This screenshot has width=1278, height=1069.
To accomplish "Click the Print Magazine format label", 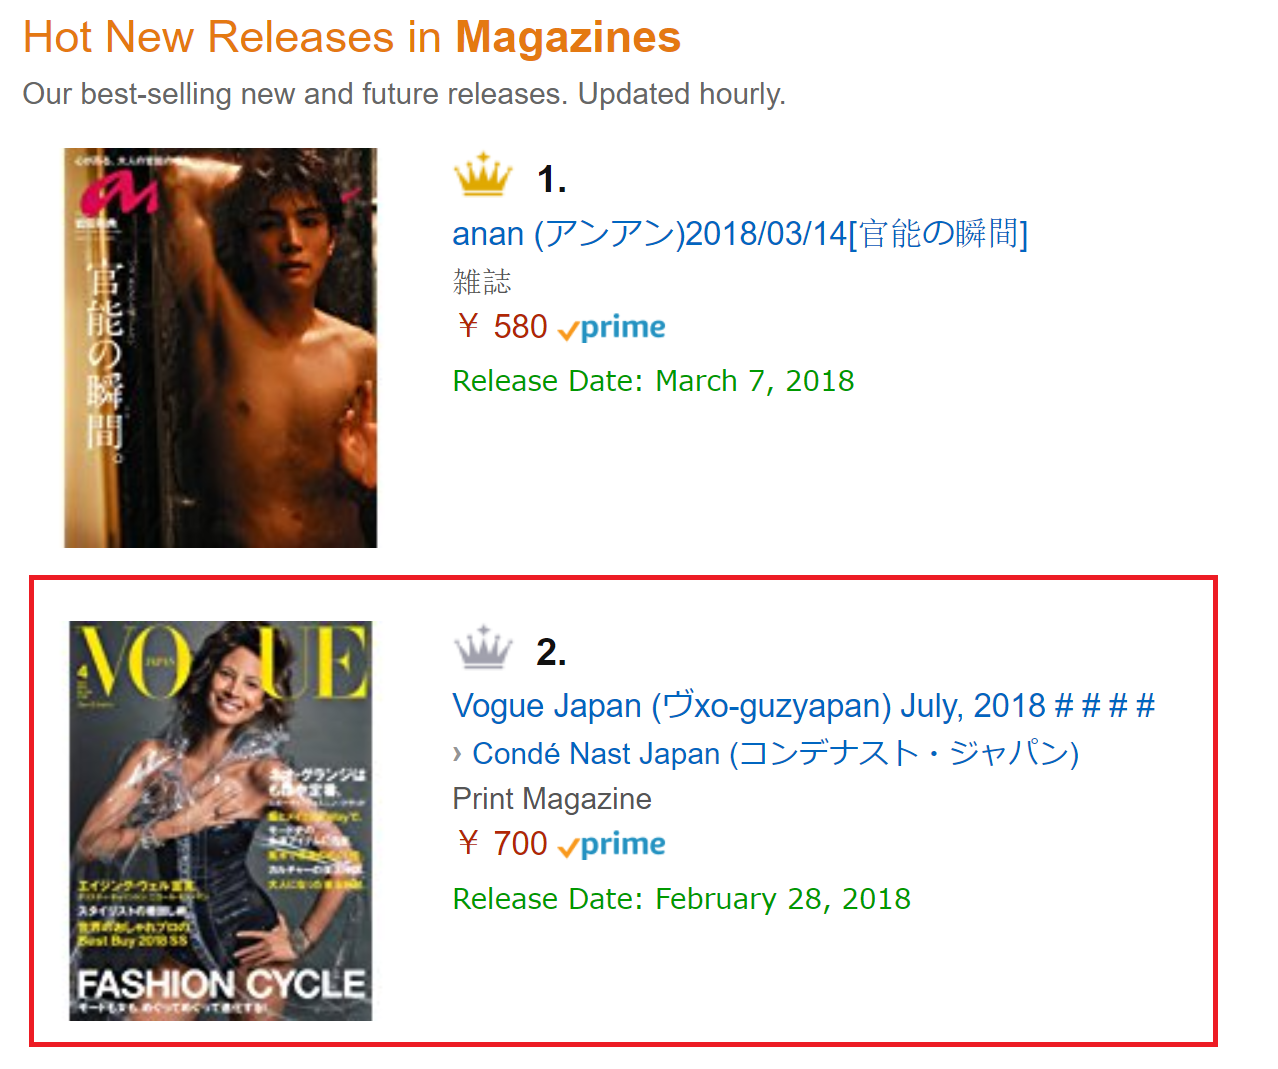I will point(551,799).
